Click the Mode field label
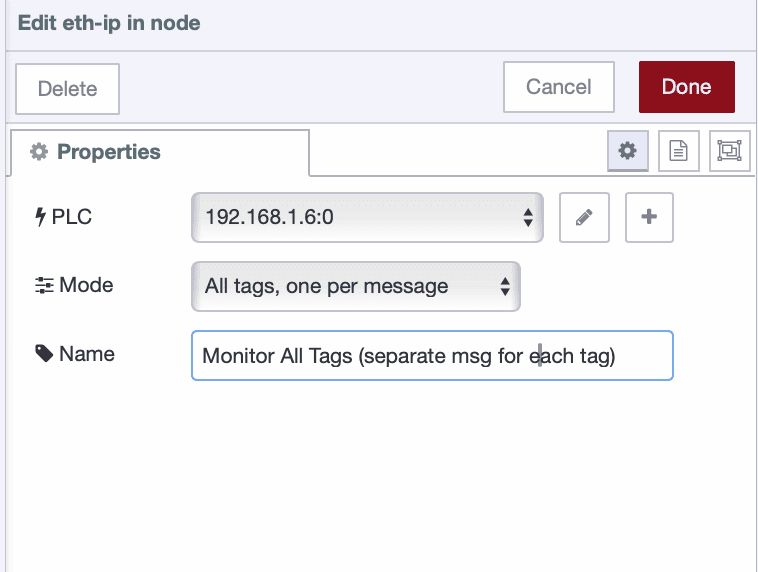 pyautogui.click(x=86, y=286)
